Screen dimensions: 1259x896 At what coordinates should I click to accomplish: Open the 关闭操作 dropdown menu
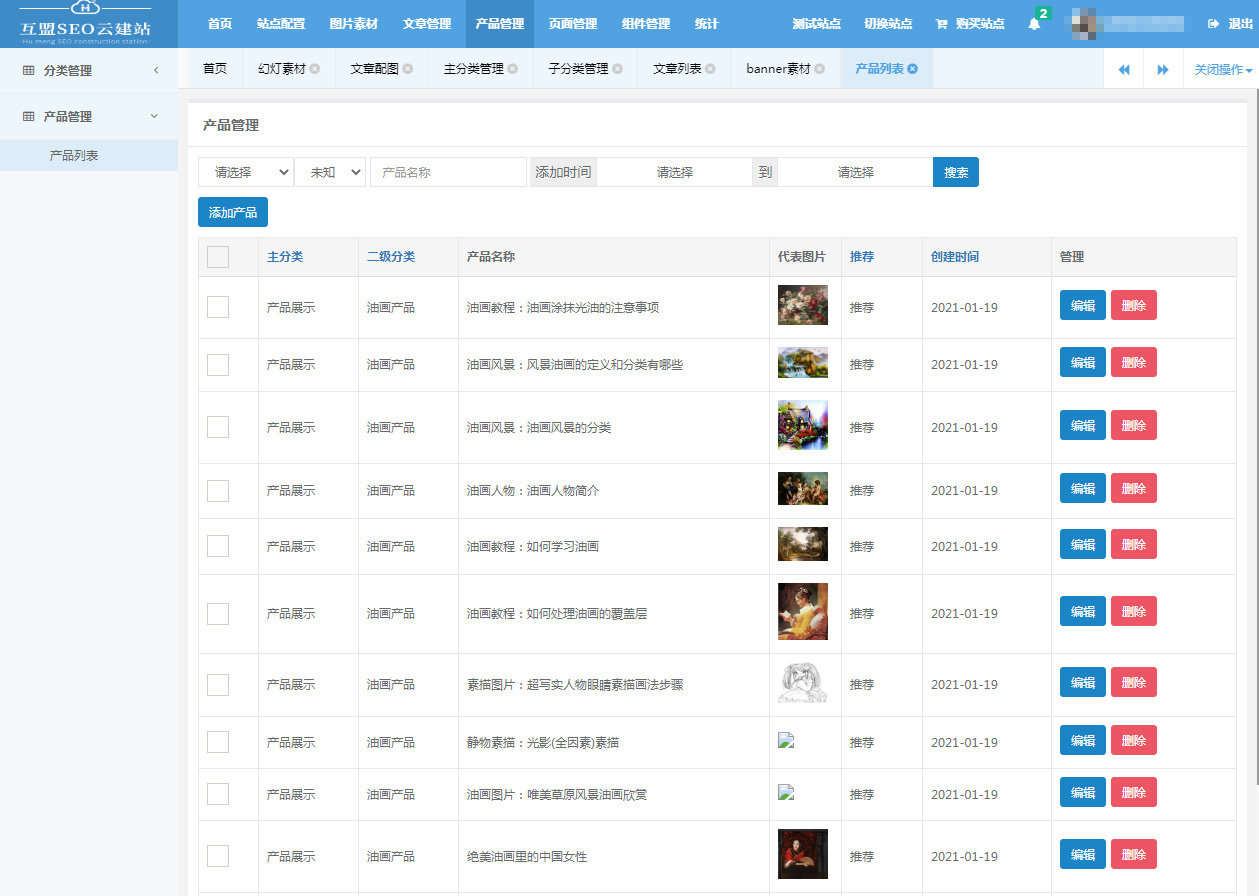coord(1222,70)
